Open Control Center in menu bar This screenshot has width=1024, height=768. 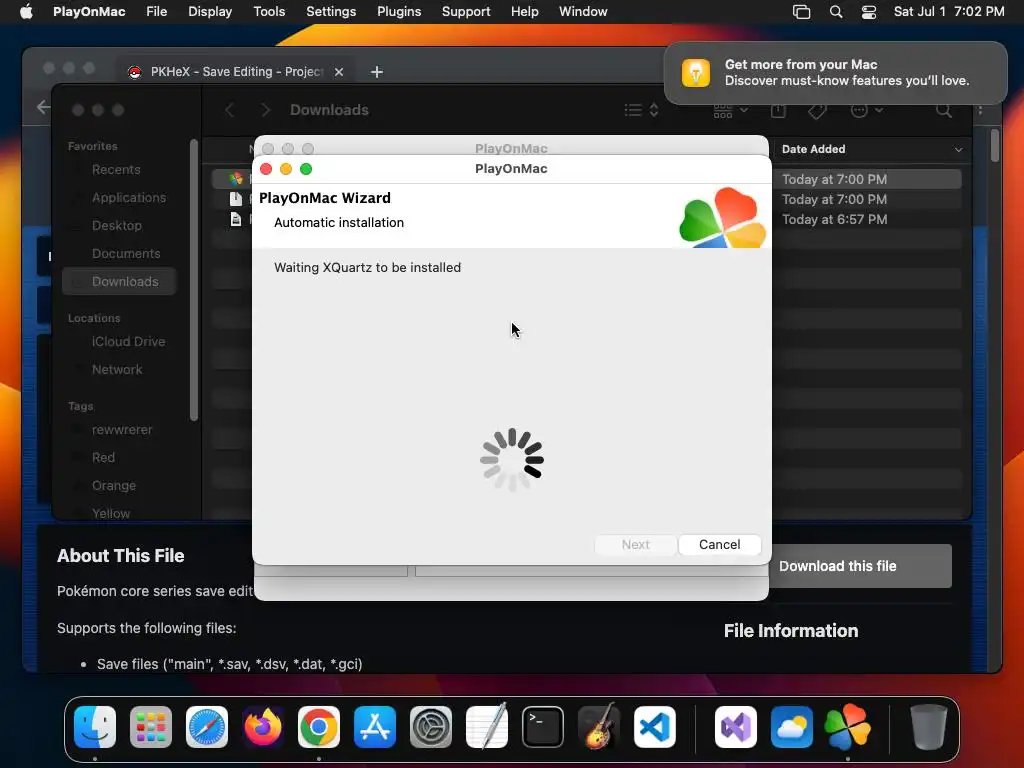[869, 12]
